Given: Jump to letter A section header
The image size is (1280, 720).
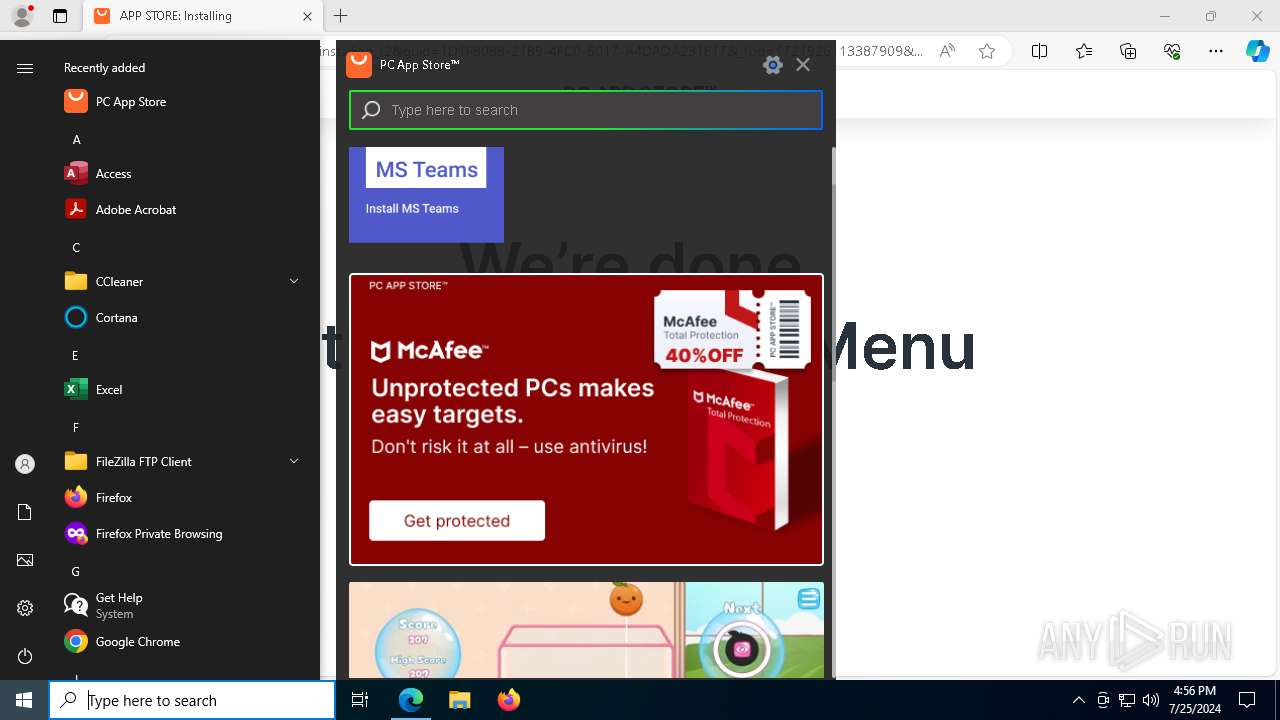Looking at the screenshot, I should tap(76, 140).
